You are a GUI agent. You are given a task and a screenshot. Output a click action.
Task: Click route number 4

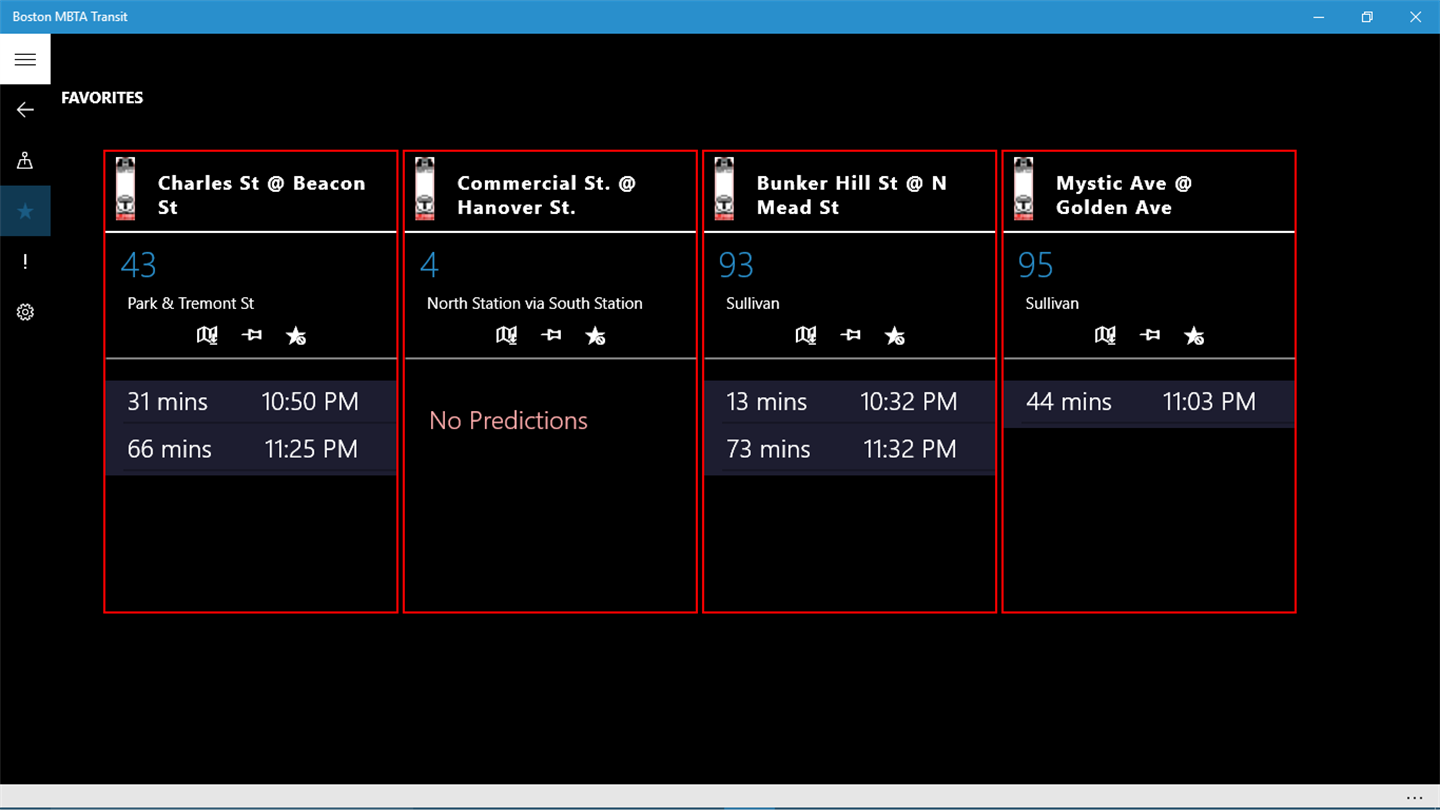429,265
